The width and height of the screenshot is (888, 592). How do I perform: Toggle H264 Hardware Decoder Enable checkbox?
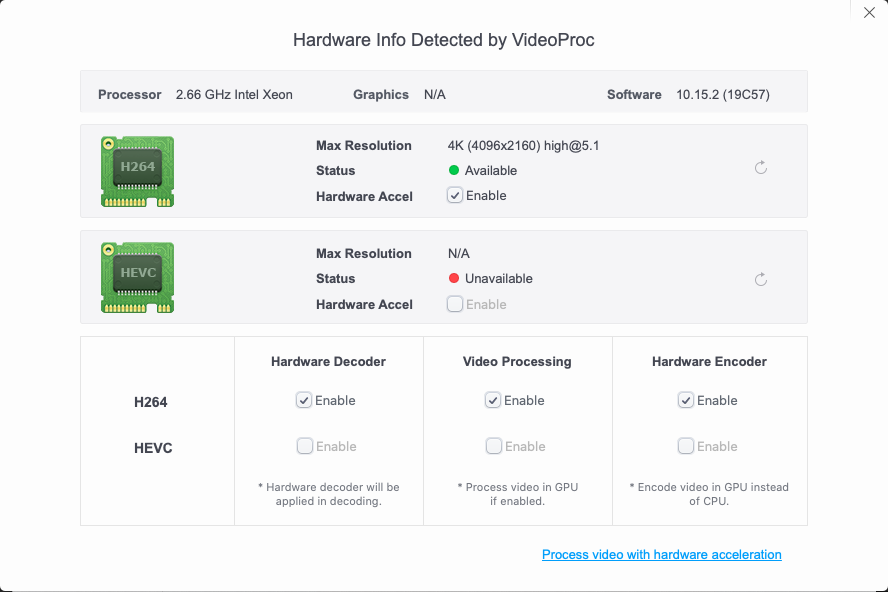(x=304, y=400)
